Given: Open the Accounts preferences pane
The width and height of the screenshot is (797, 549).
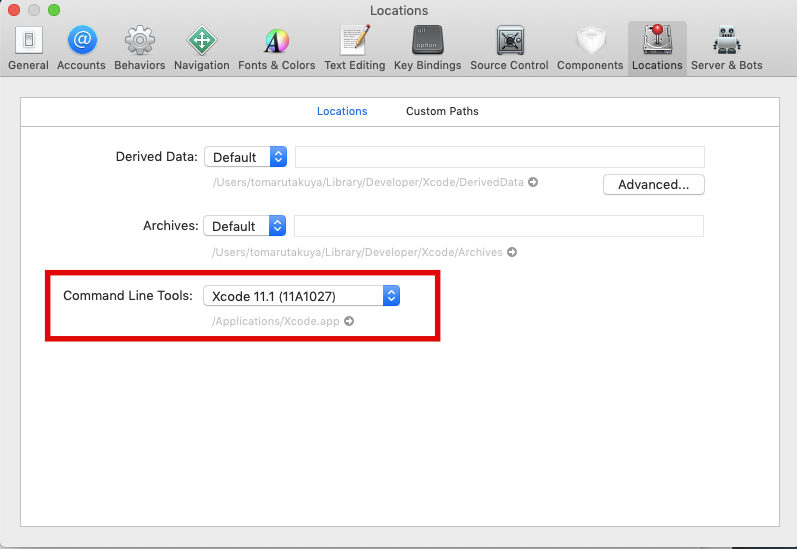Looking at the screenshot, I should click(x=81, y=49).
